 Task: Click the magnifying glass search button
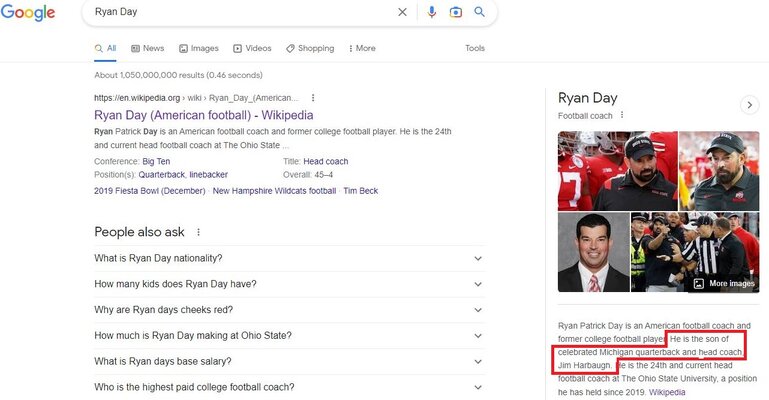(x=480, y=12)
